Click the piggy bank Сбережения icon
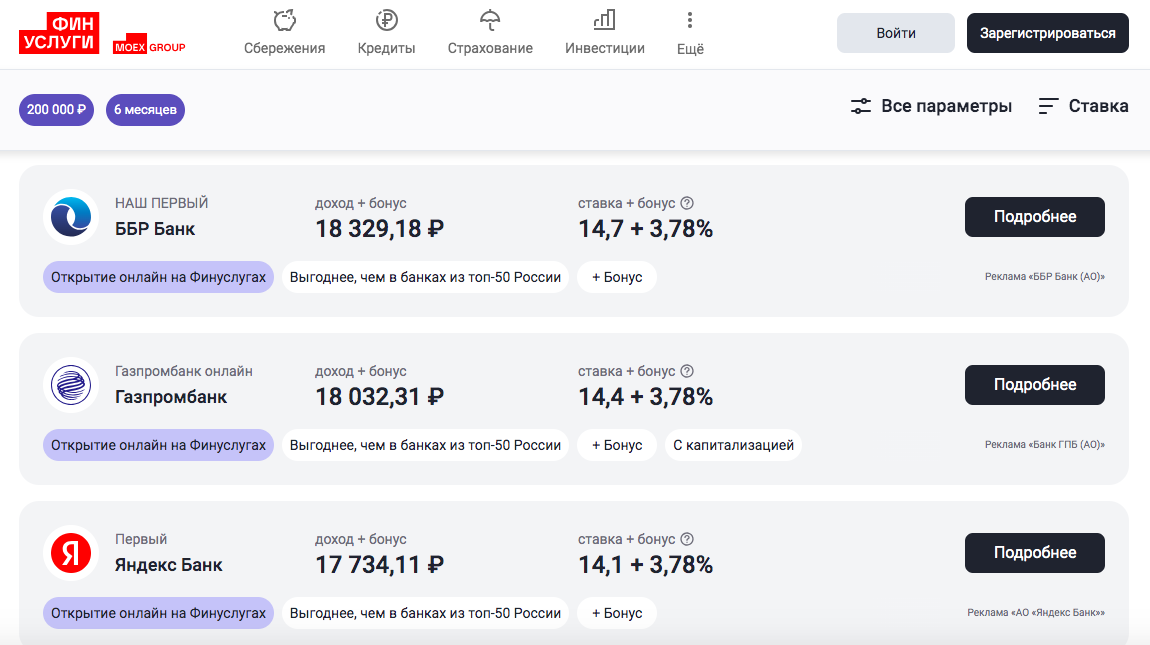 285,20
